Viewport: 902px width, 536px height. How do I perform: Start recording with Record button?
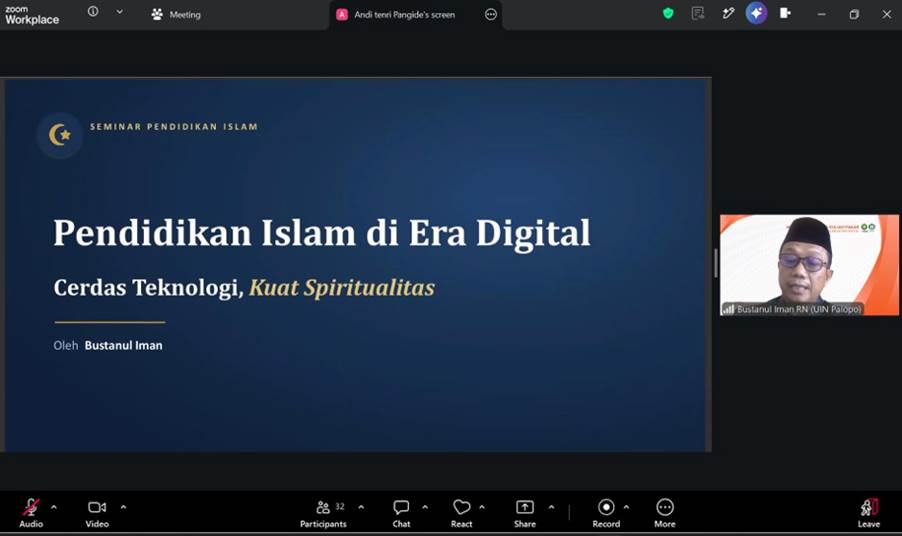(x=606, y=513)
